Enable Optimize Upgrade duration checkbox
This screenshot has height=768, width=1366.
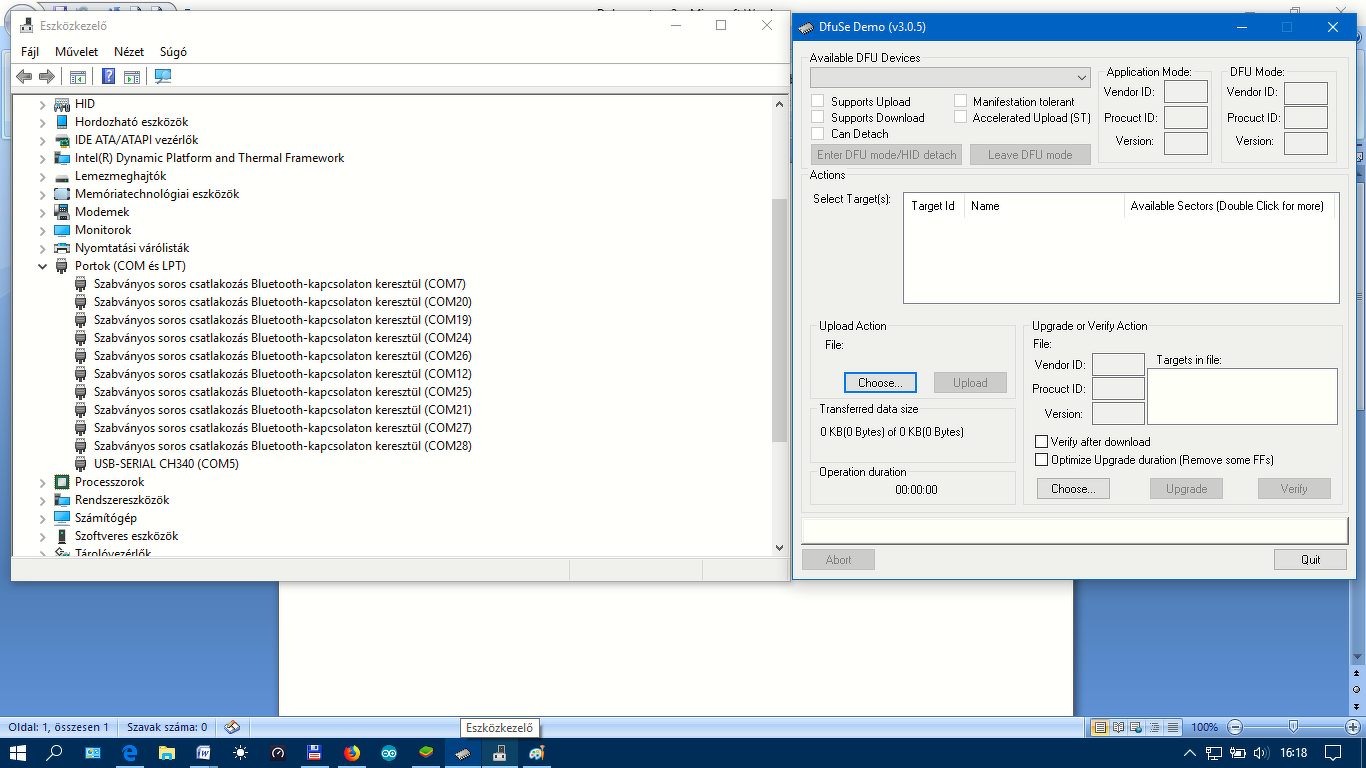pos(1042,460)
